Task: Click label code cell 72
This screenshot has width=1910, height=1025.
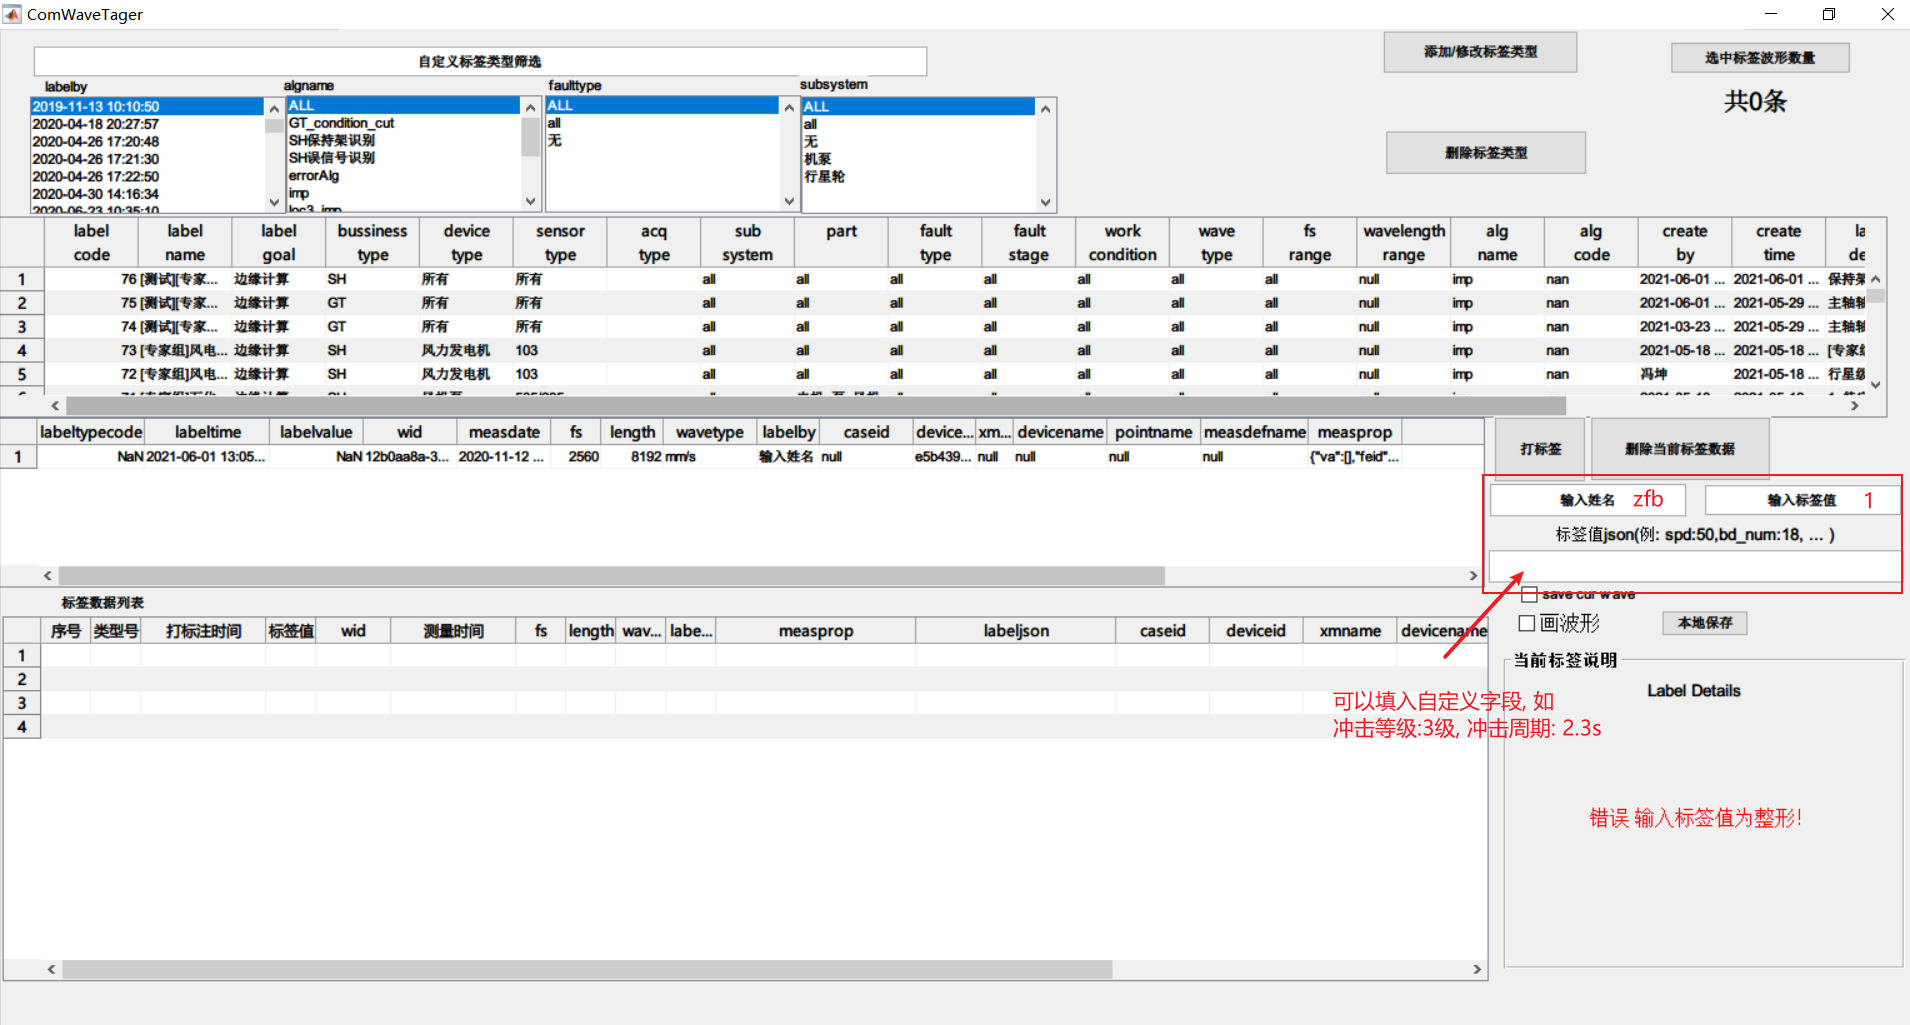Action: (x=91, y=374)
